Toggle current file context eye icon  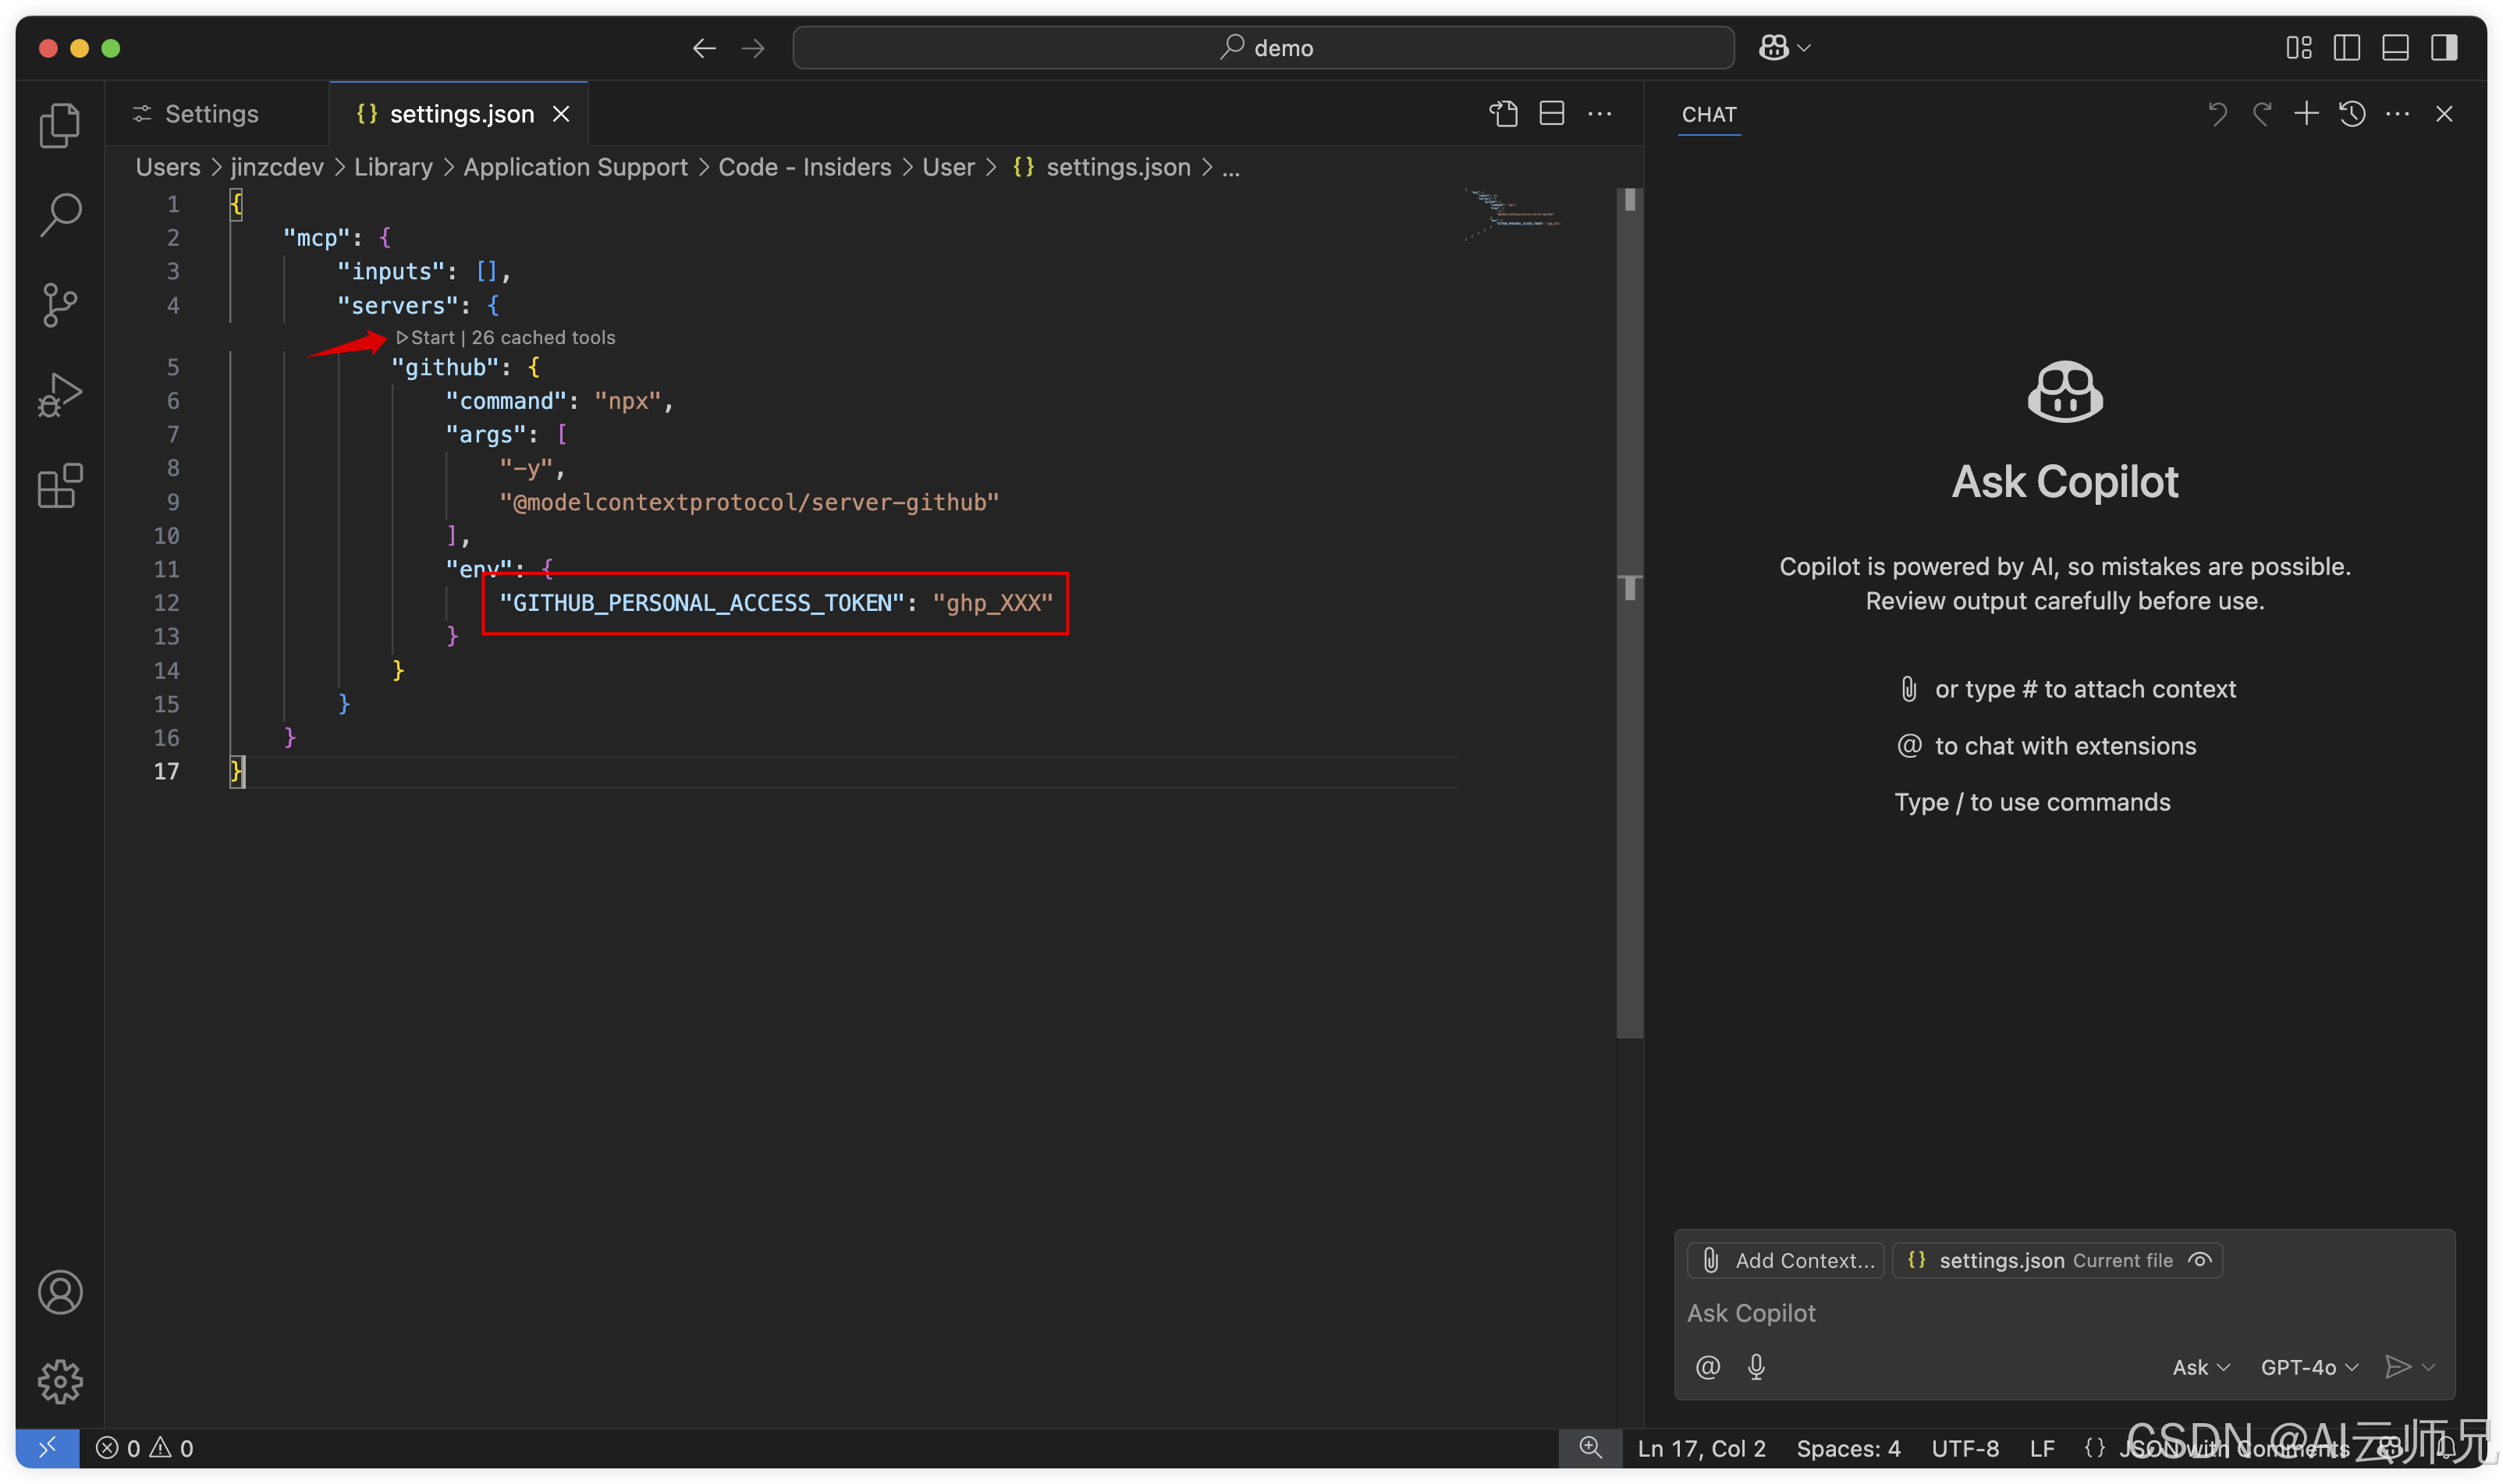coord(2200,1260)
